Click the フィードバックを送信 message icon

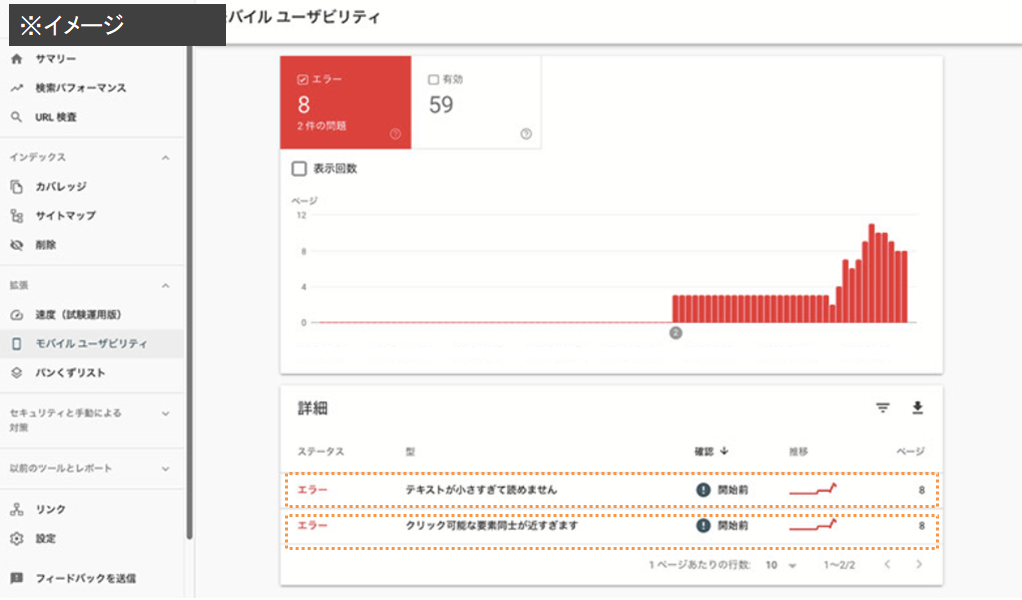click(x=17, y=578)
